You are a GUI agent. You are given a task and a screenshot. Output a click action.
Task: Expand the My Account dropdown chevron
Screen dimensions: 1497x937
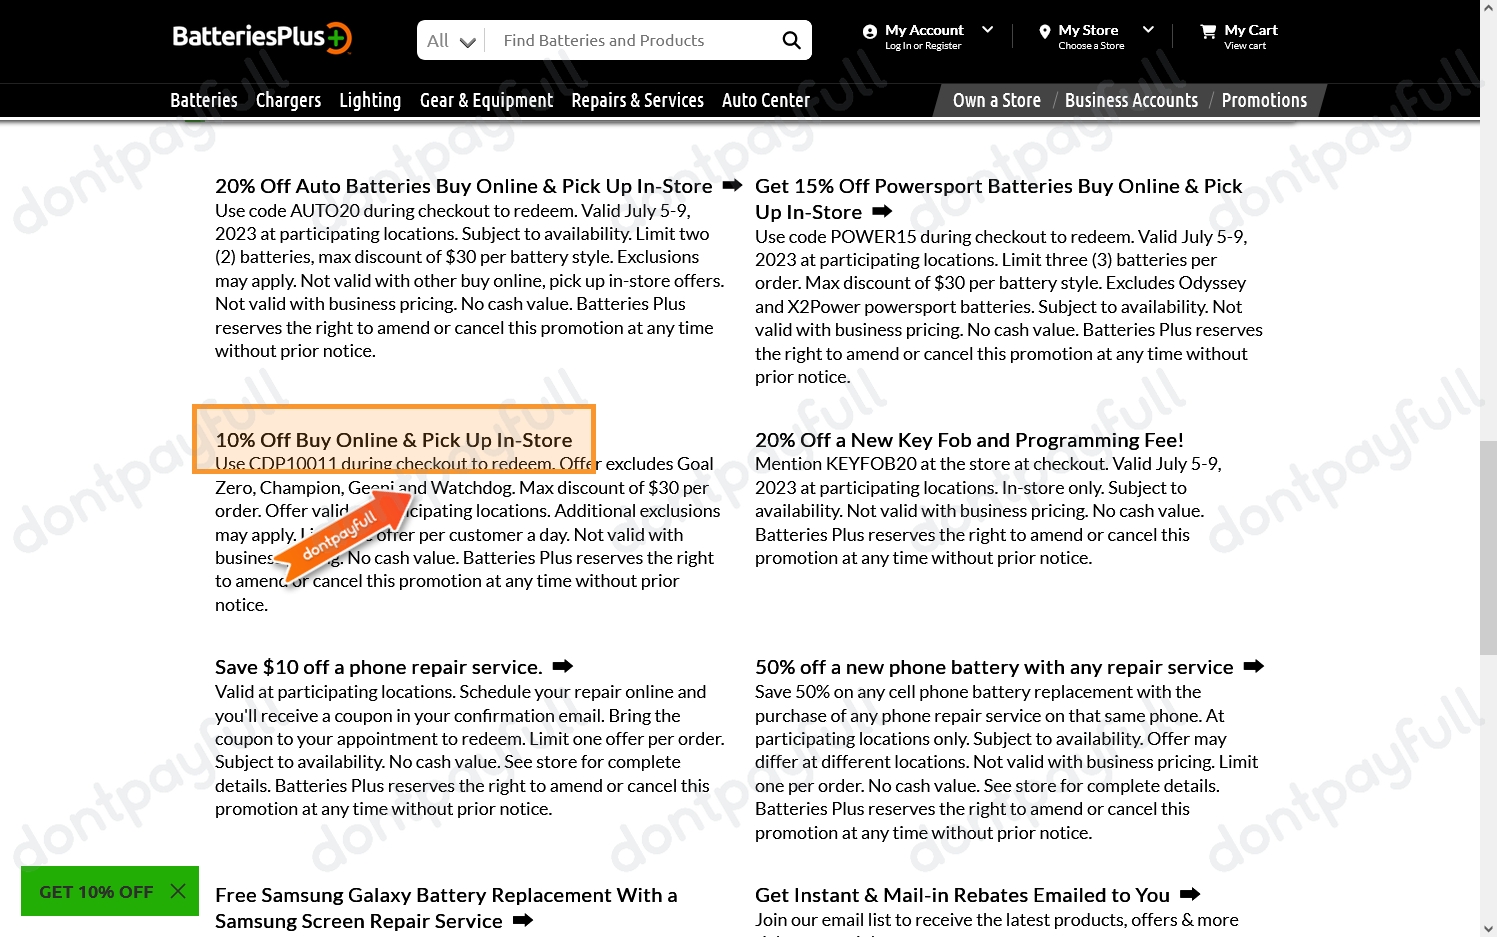[988, 30]
